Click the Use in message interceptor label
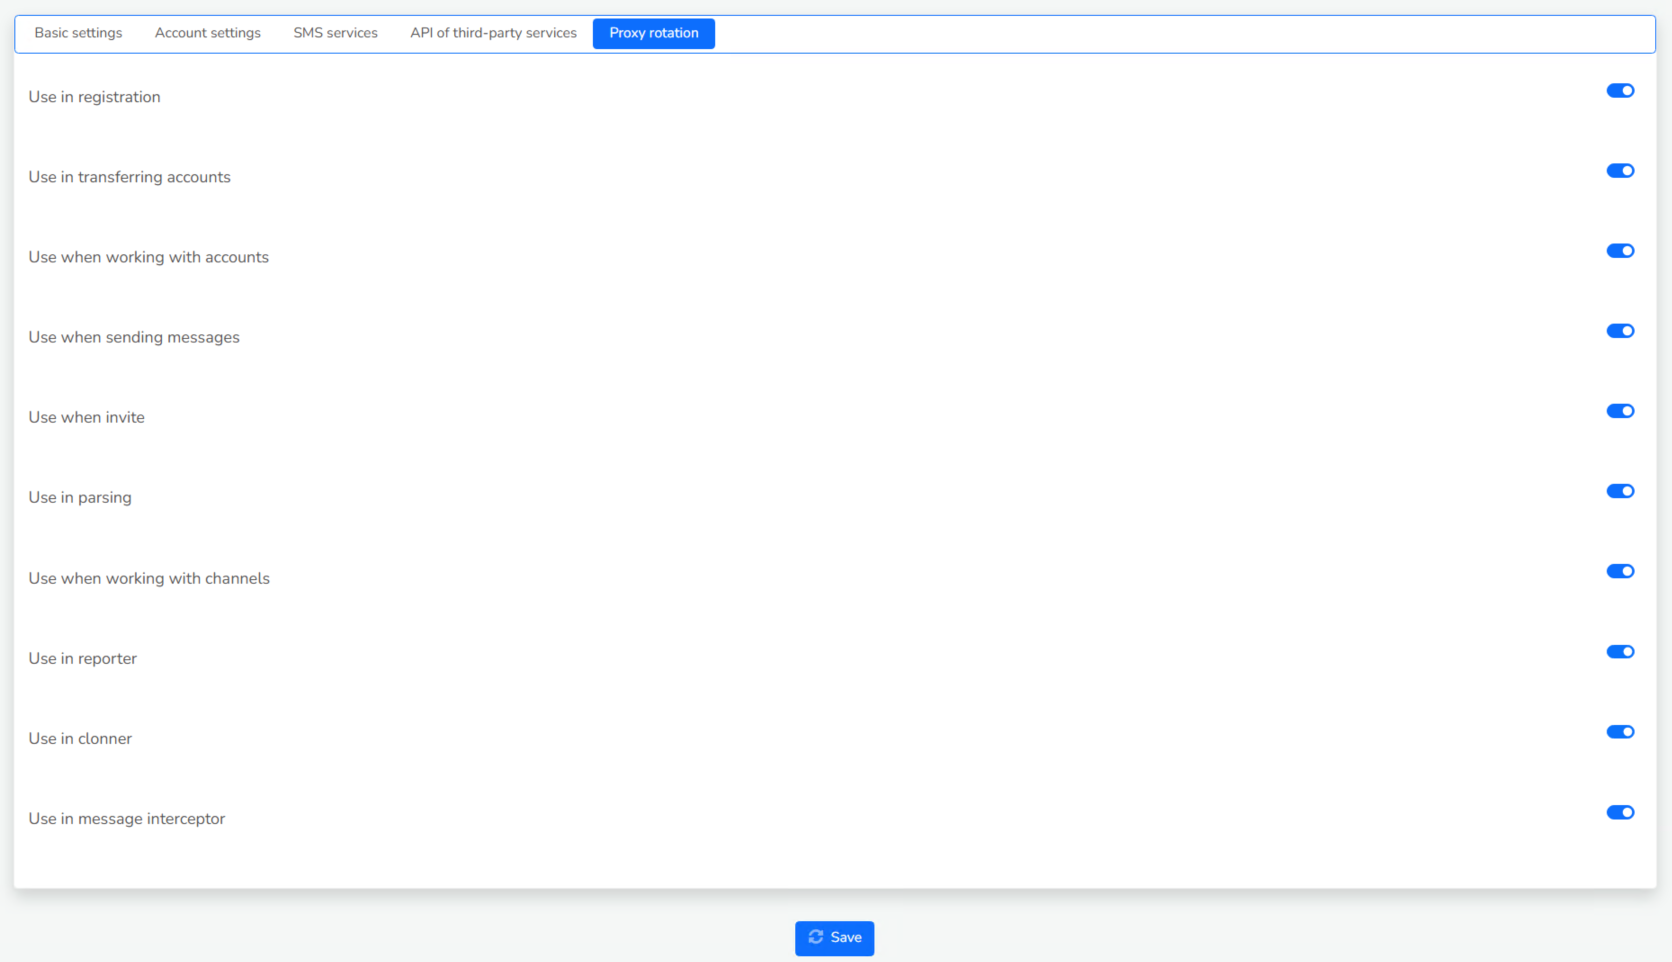Viewport: 1672px width, 962px height. click(x=127, y=819)
